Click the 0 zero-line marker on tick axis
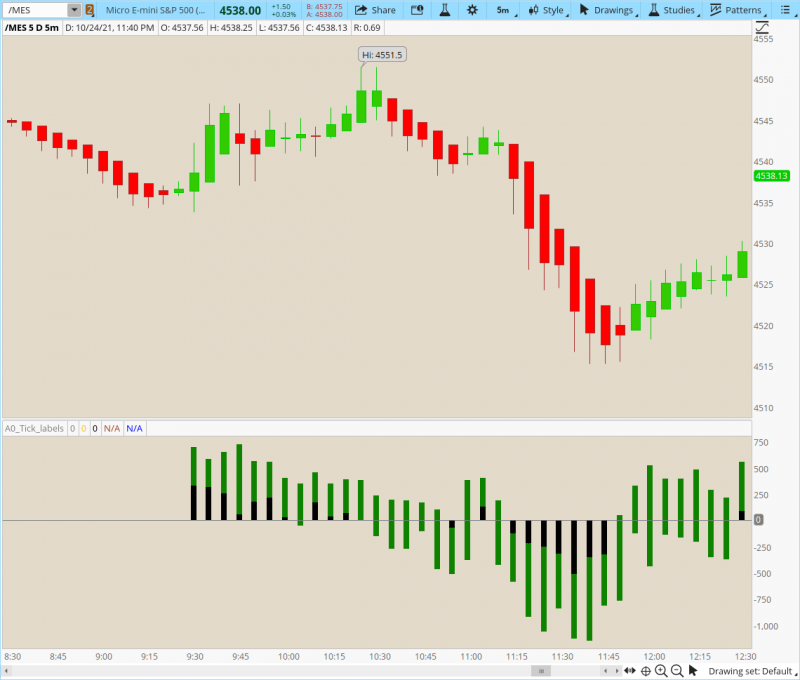The width and height of the screenshot is (800, 680). 759,519
